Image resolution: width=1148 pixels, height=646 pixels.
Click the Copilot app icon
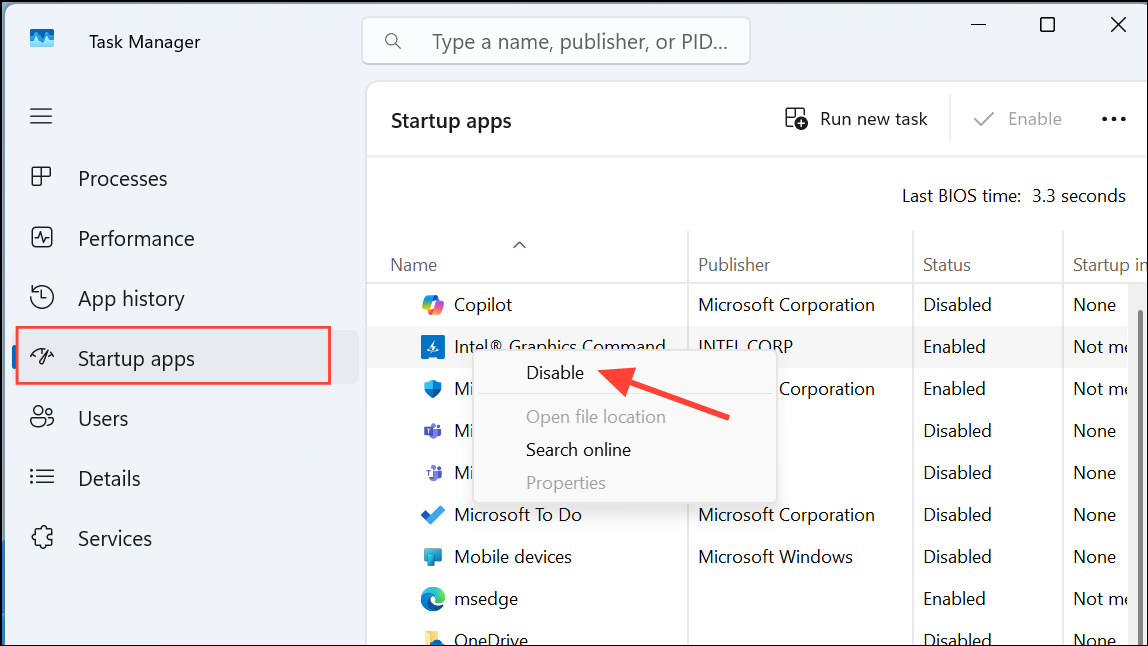[x=432, y=305]
